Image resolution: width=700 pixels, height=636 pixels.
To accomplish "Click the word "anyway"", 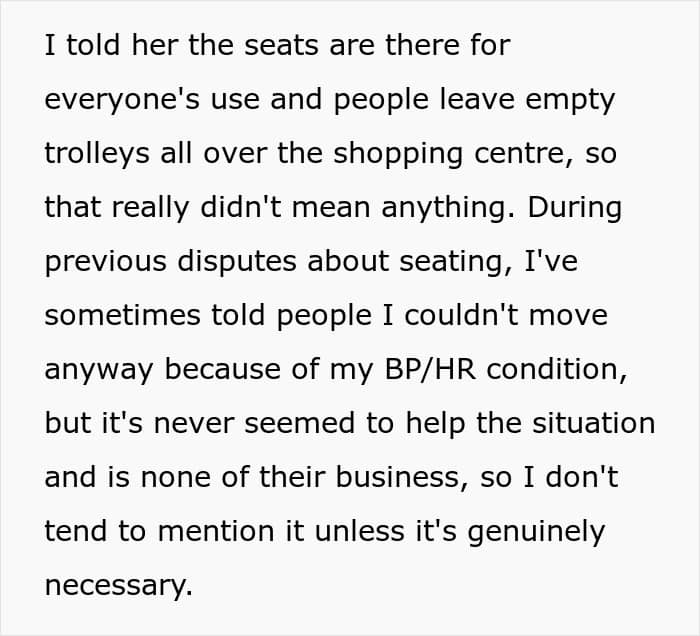I will tap(99, 369).
